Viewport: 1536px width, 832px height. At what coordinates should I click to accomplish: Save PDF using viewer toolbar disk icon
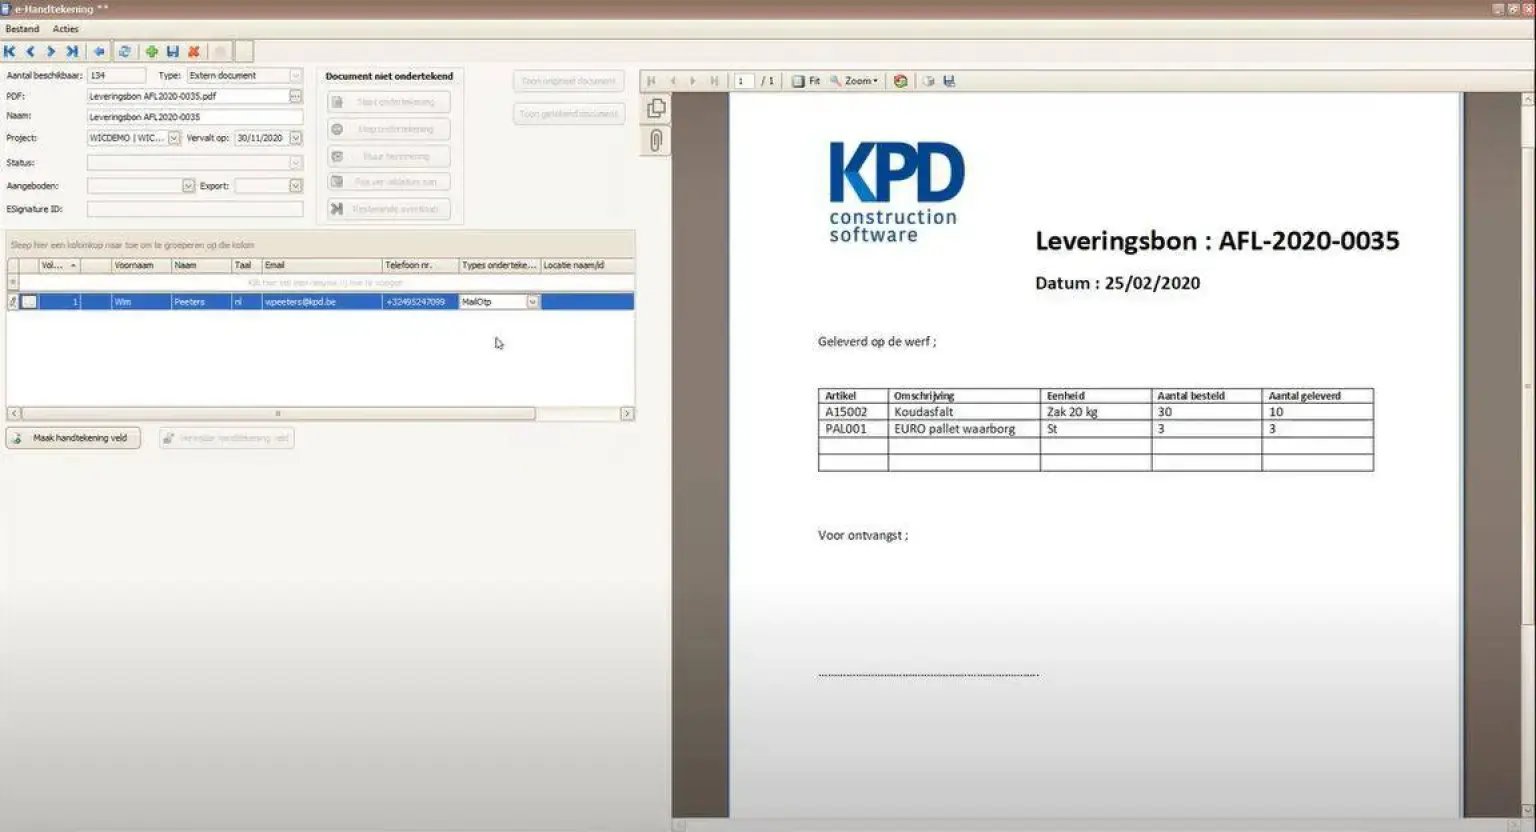pyautogui.click(x=949, y=81)
